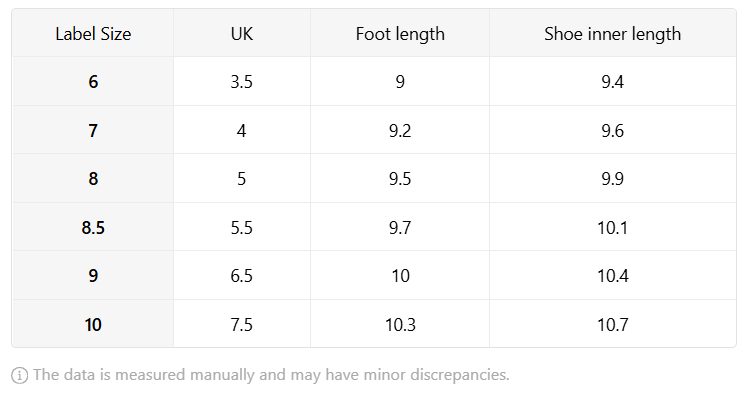
Task: Select label size 8.5 row
Action: 374,227
